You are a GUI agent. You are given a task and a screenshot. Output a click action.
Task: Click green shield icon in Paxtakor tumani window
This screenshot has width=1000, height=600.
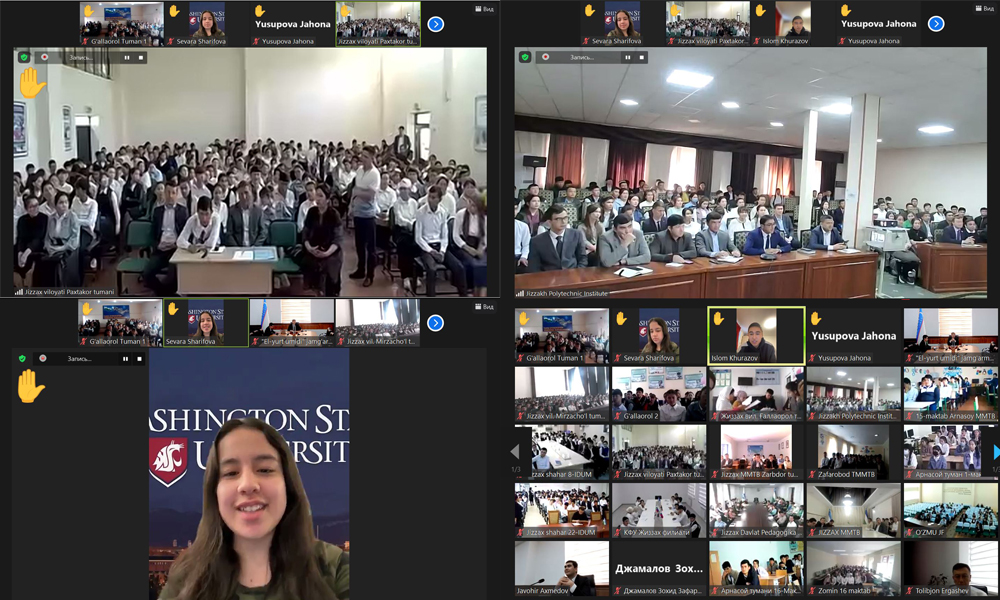point(24,57)
